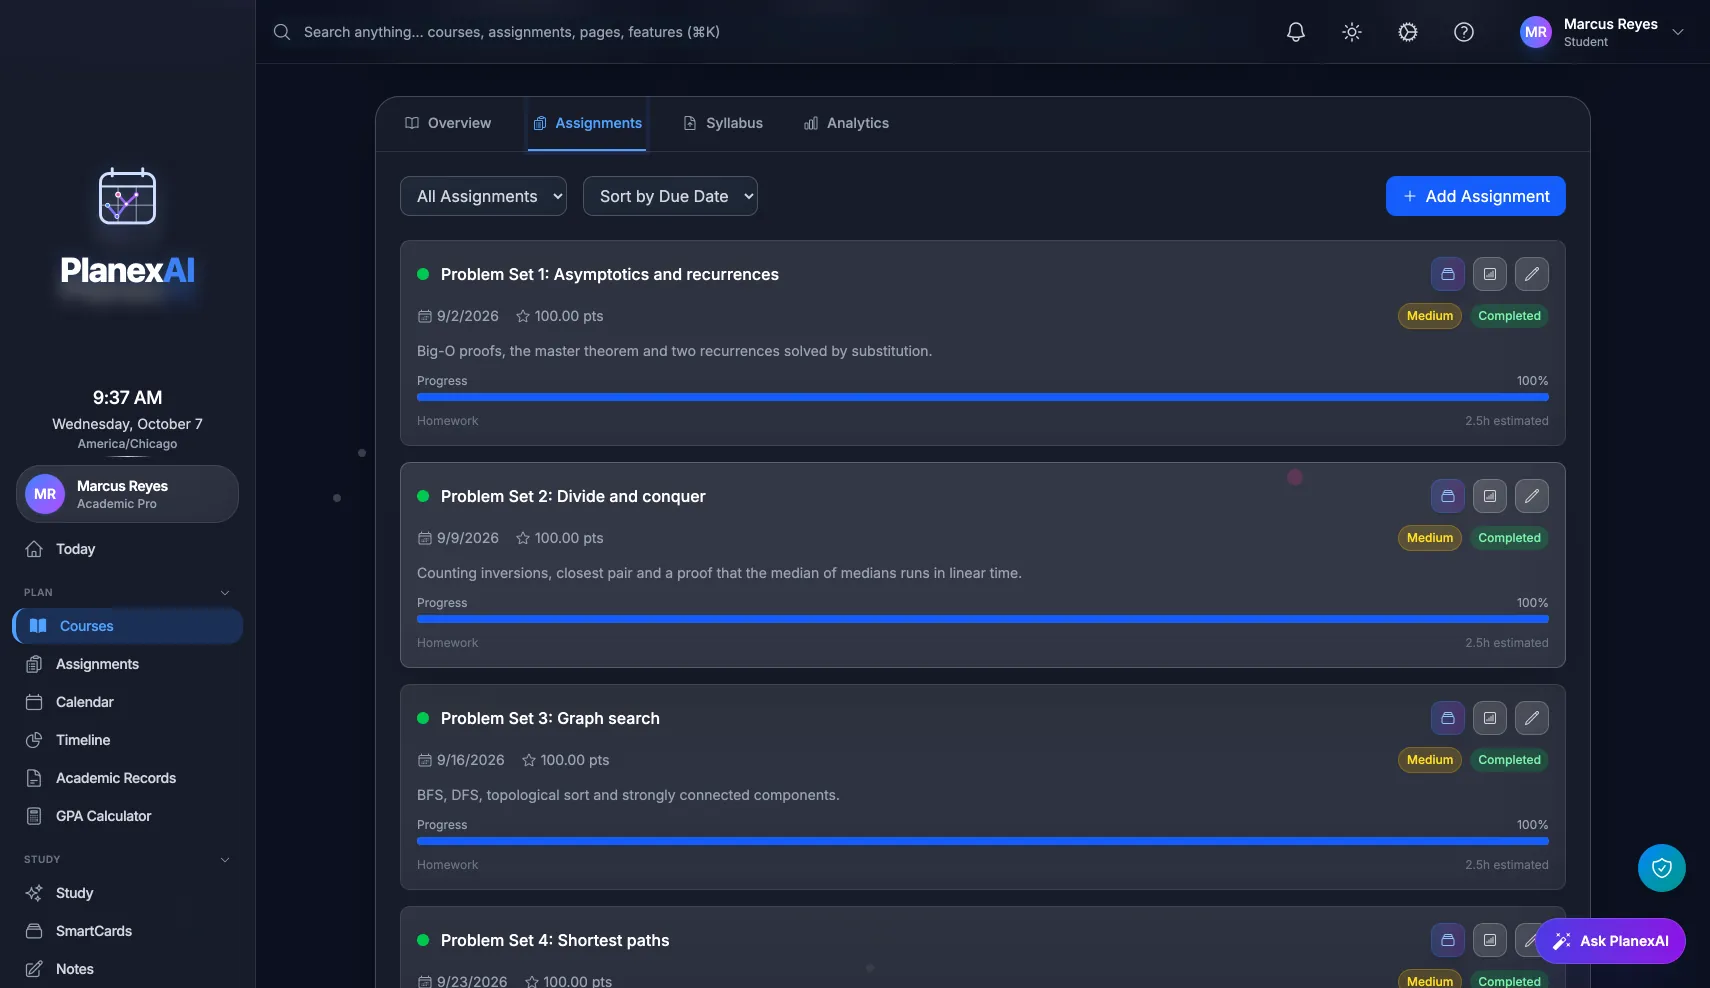Open the Syllabus tab
Screen dimensions: 1710x988
click(723, 123)
